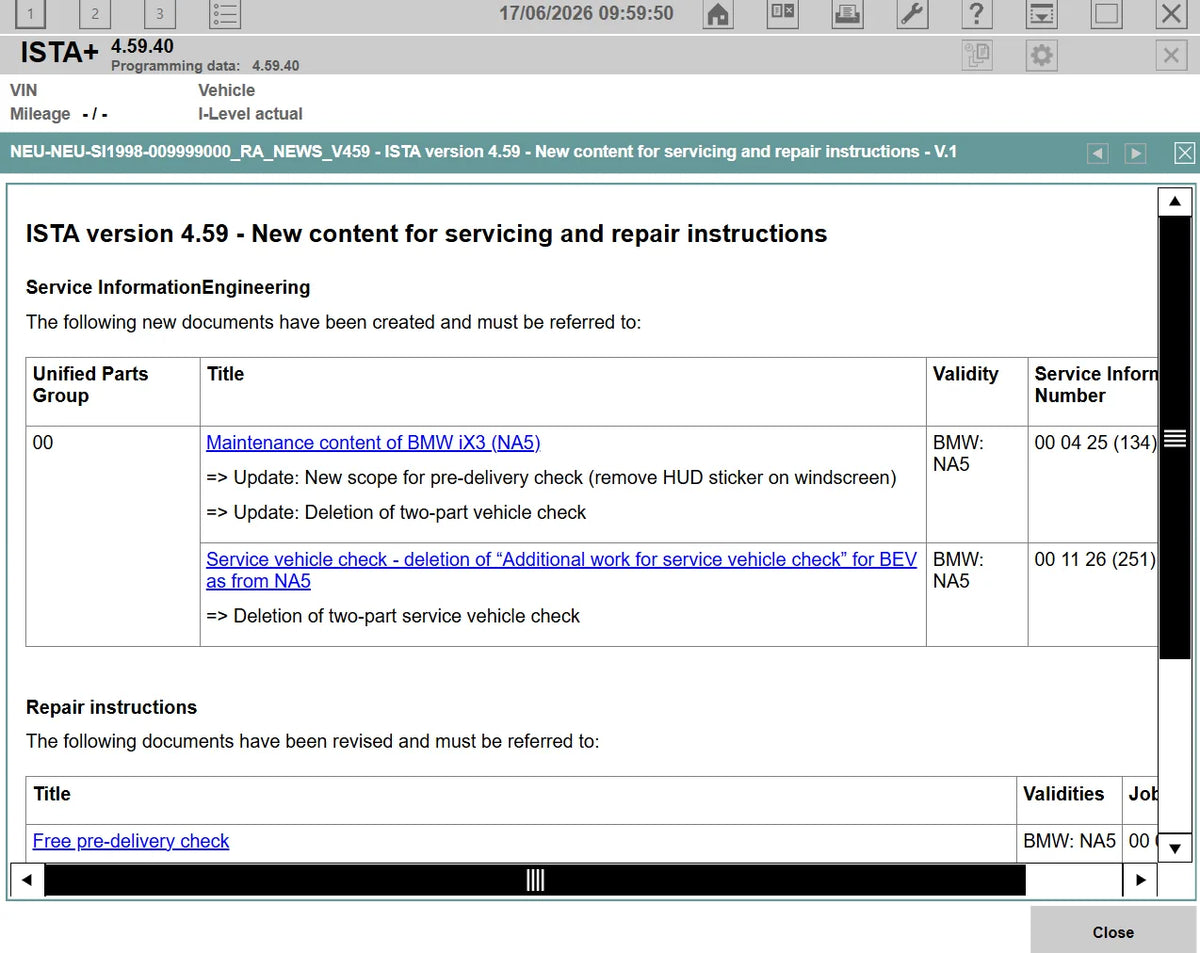Click the '00 11 26 (251)' service number
Viewport: 1200px width, 953px height.
[1095, 560]
